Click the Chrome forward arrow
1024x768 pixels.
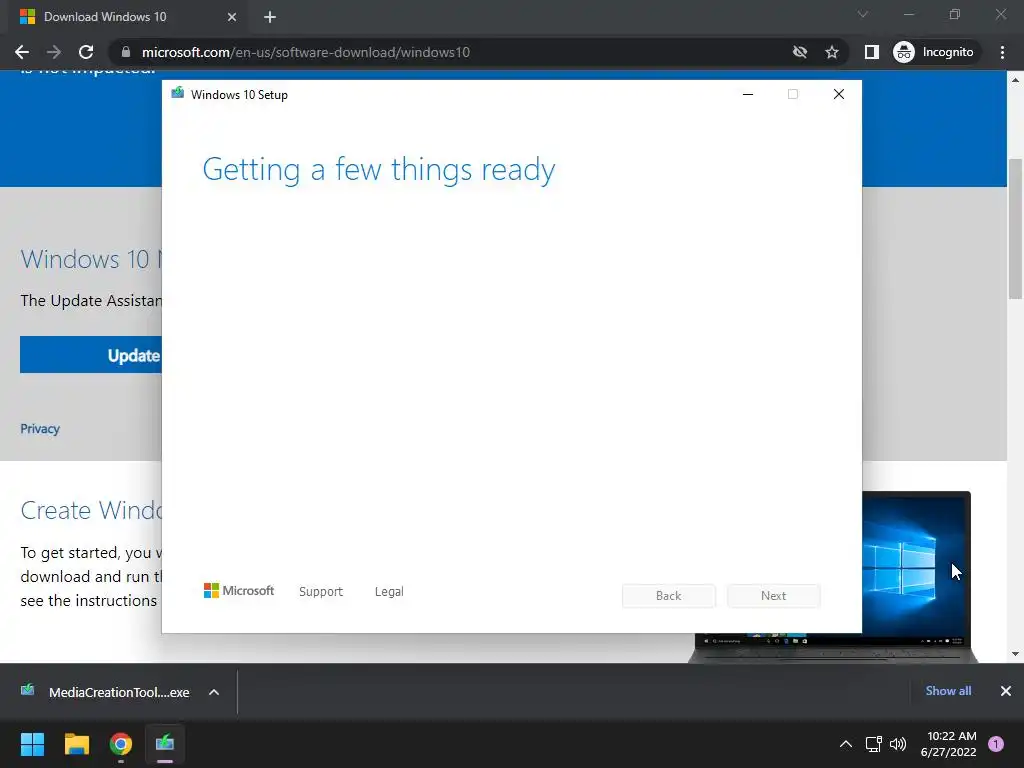(x=54, y=52)
